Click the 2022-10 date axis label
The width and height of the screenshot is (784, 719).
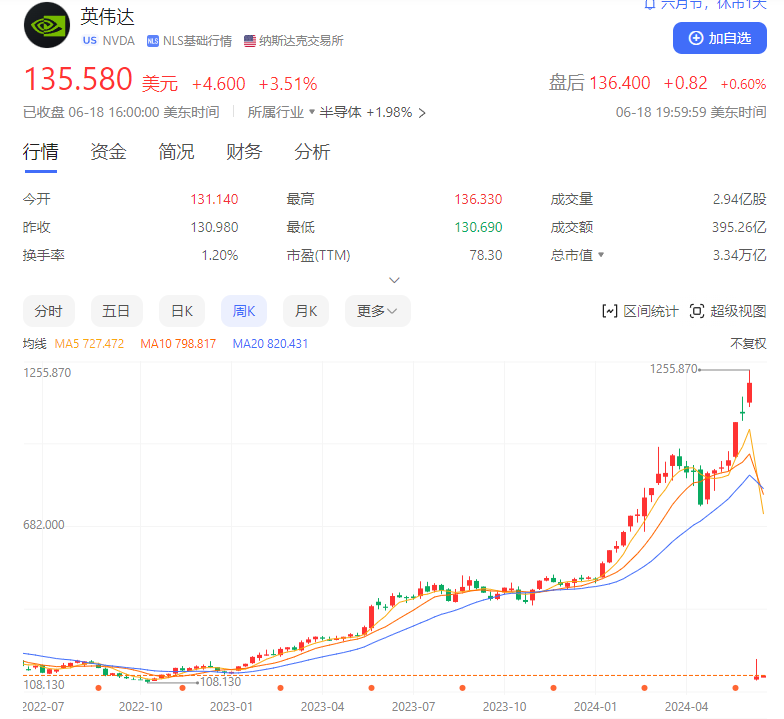tap(140, 706)
